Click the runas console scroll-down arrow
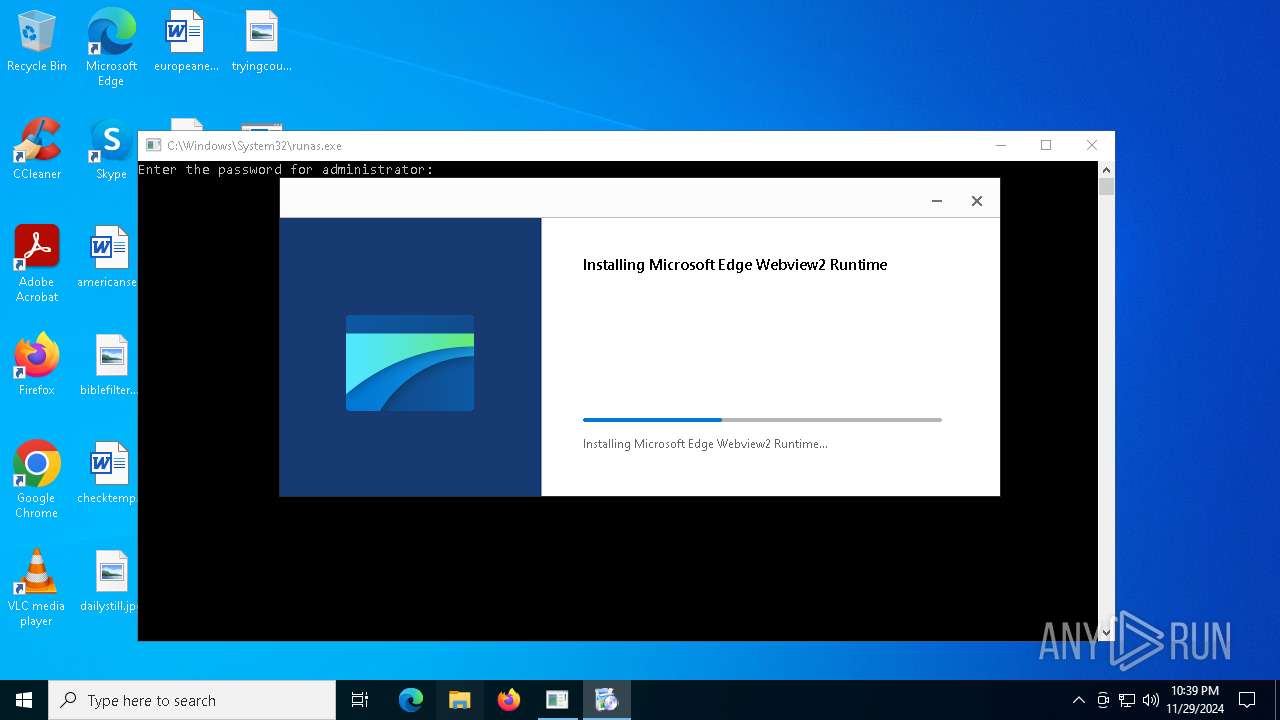This screenshot has width=1280, height=720. [x=1106, y=632]
